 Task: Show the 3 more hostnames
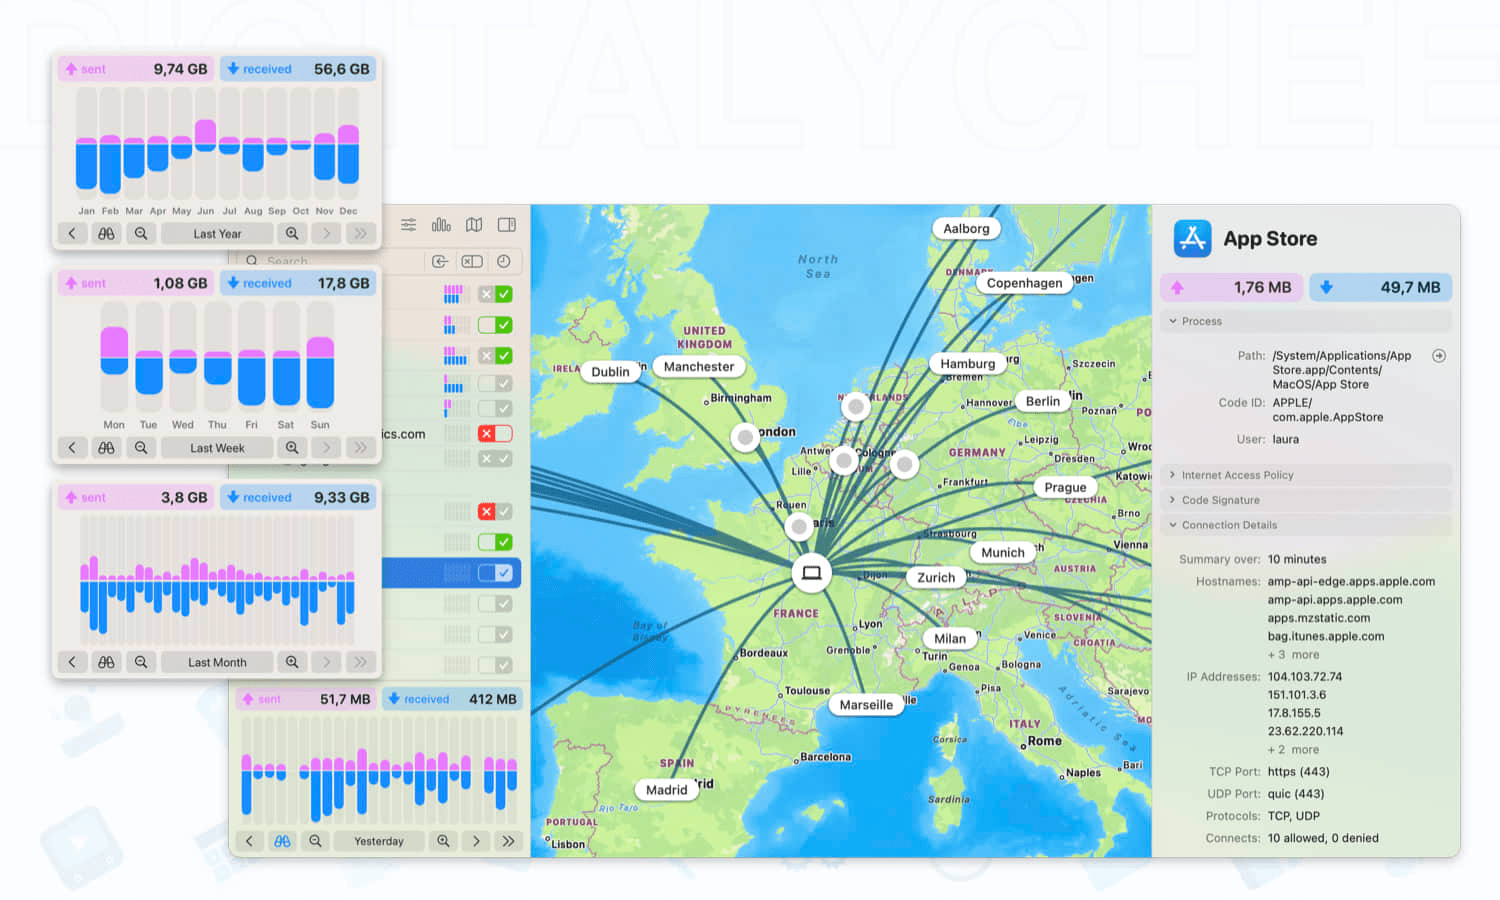[1294, 655]
